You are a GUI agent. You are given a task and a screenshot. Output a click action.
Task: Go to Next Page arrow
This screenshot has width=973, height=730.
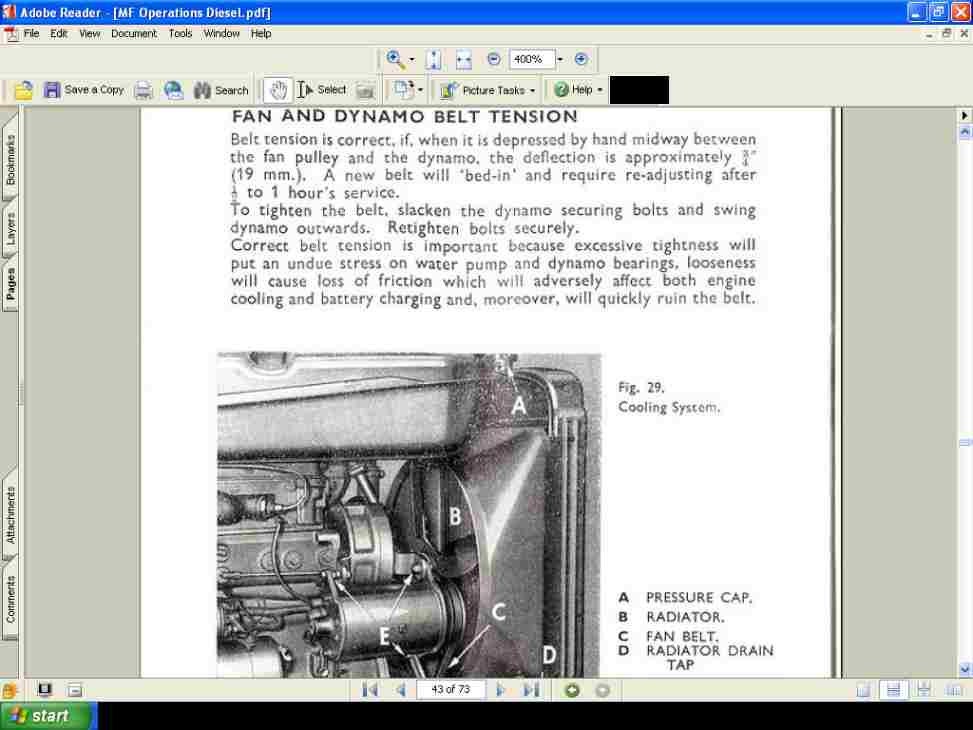(x=500, y=690)
